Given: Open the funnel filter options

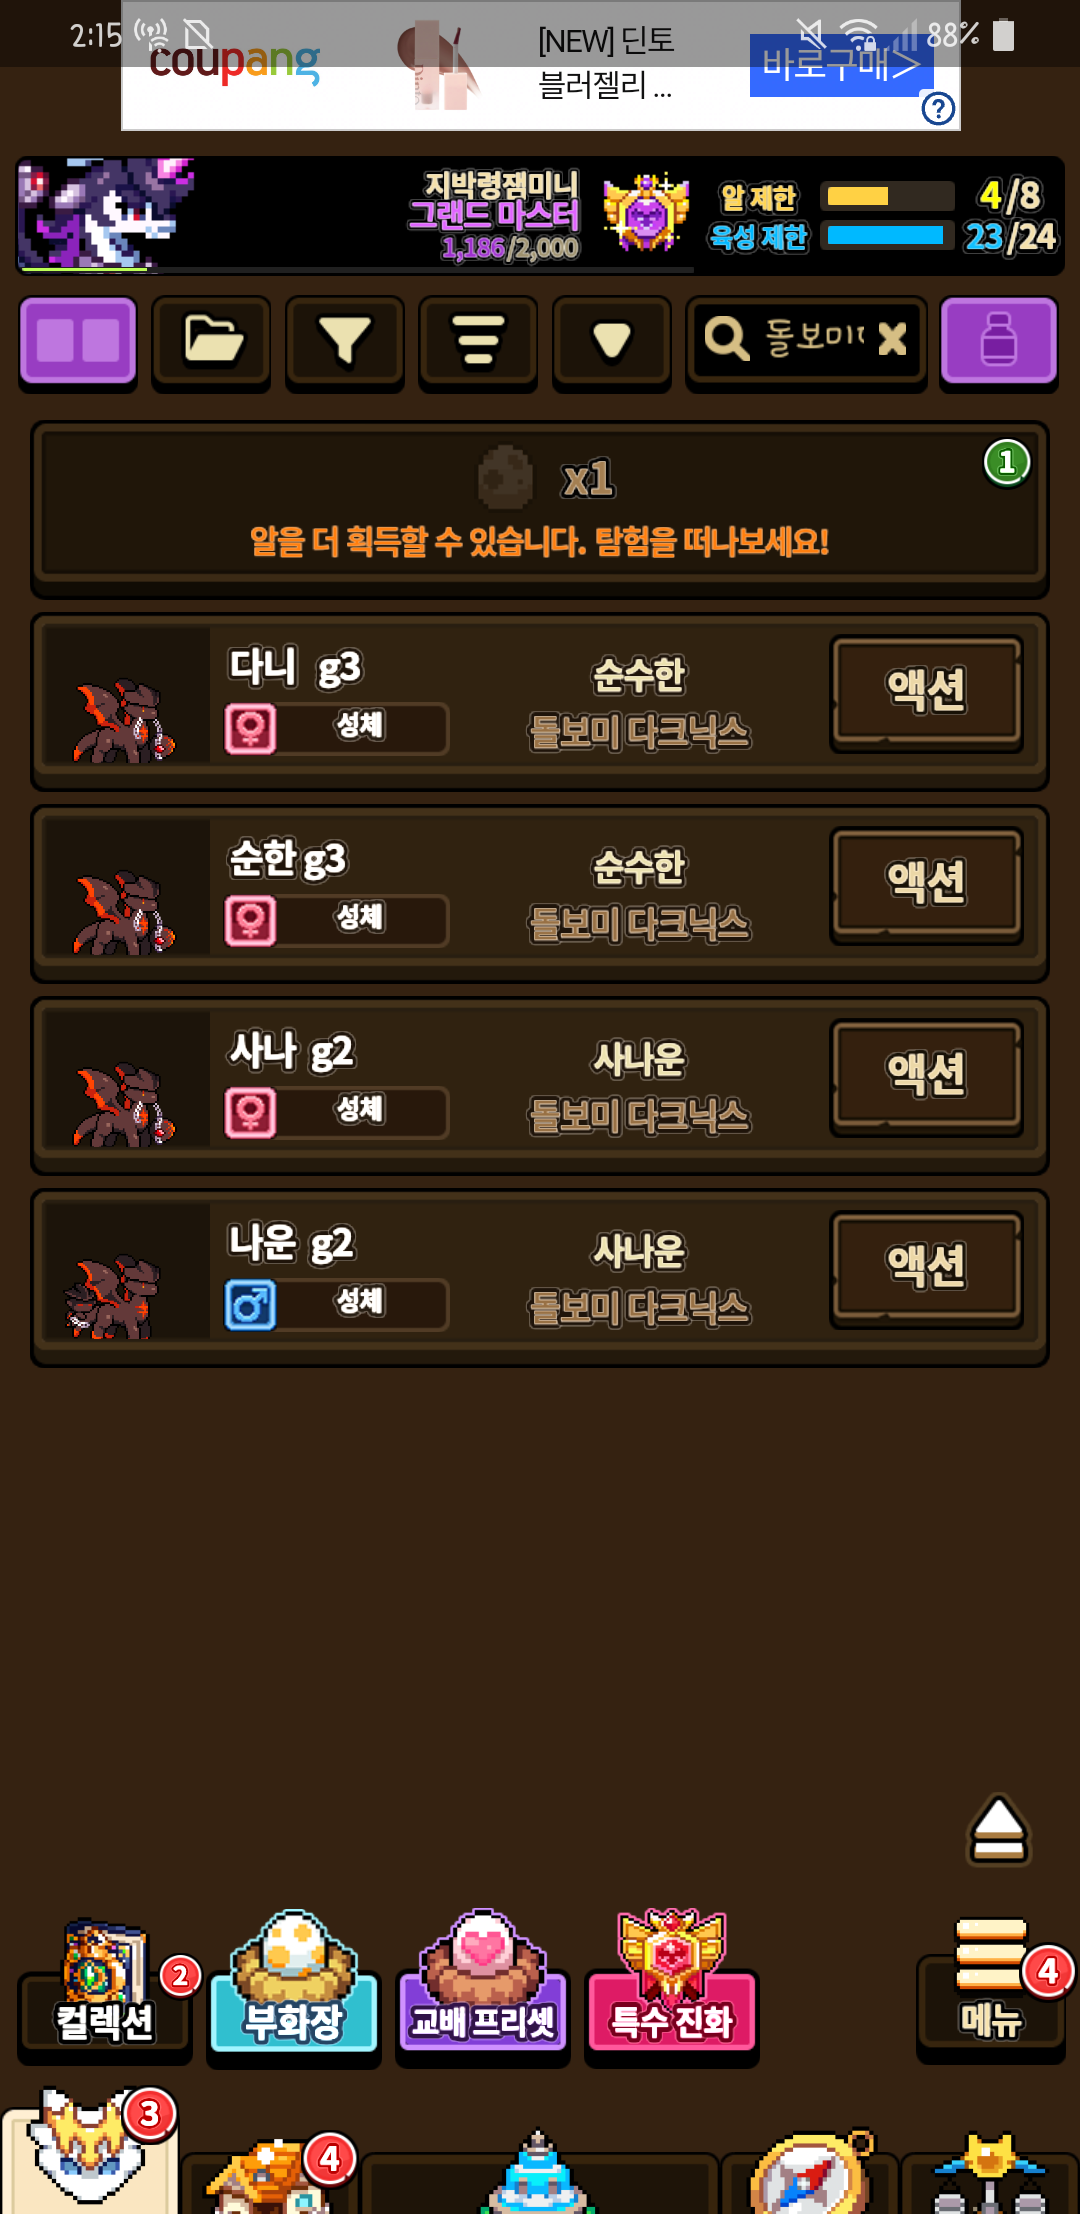Looking at the screenshot, I should point(345,341).
